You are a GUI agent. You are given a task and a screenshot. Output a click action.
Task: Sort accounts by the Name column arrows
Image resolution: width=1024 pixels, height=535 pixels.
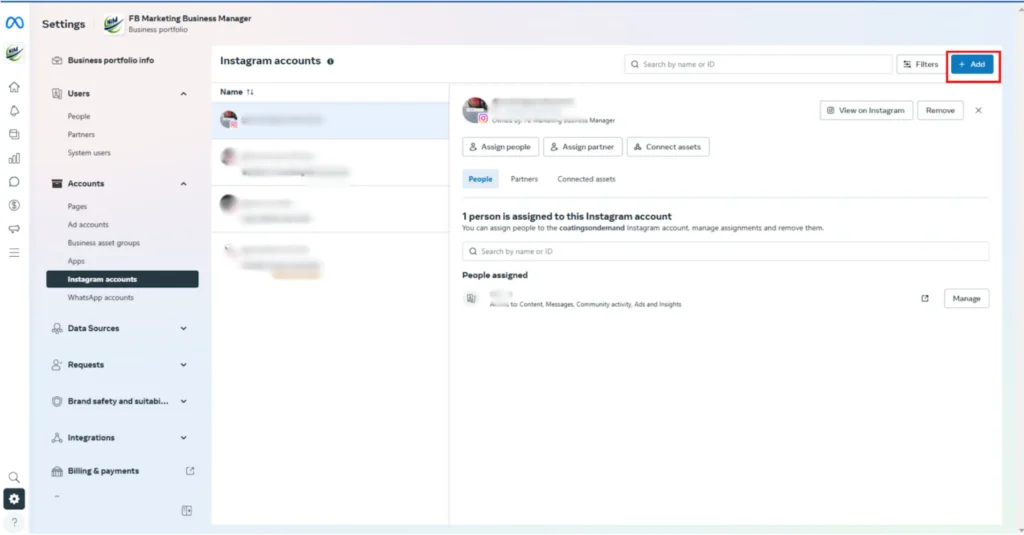(250, 92)
